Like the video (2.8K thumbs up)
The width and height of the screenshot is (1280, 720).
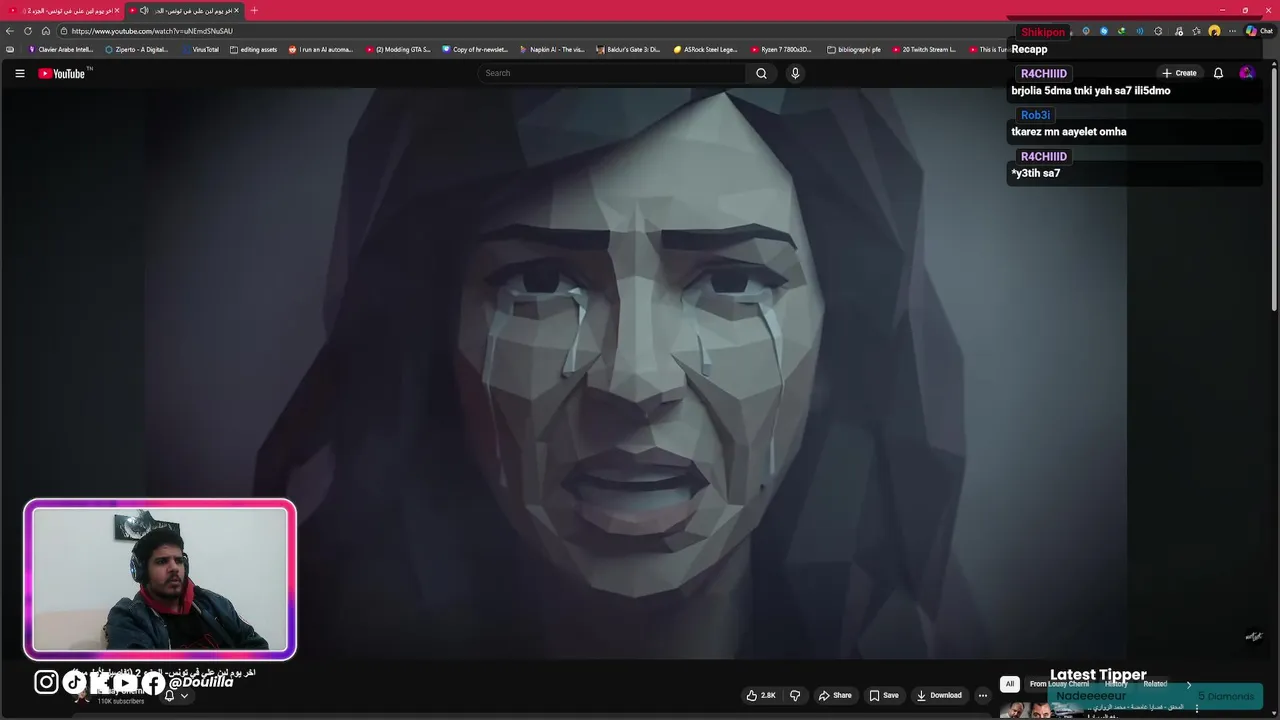(761, 695)
